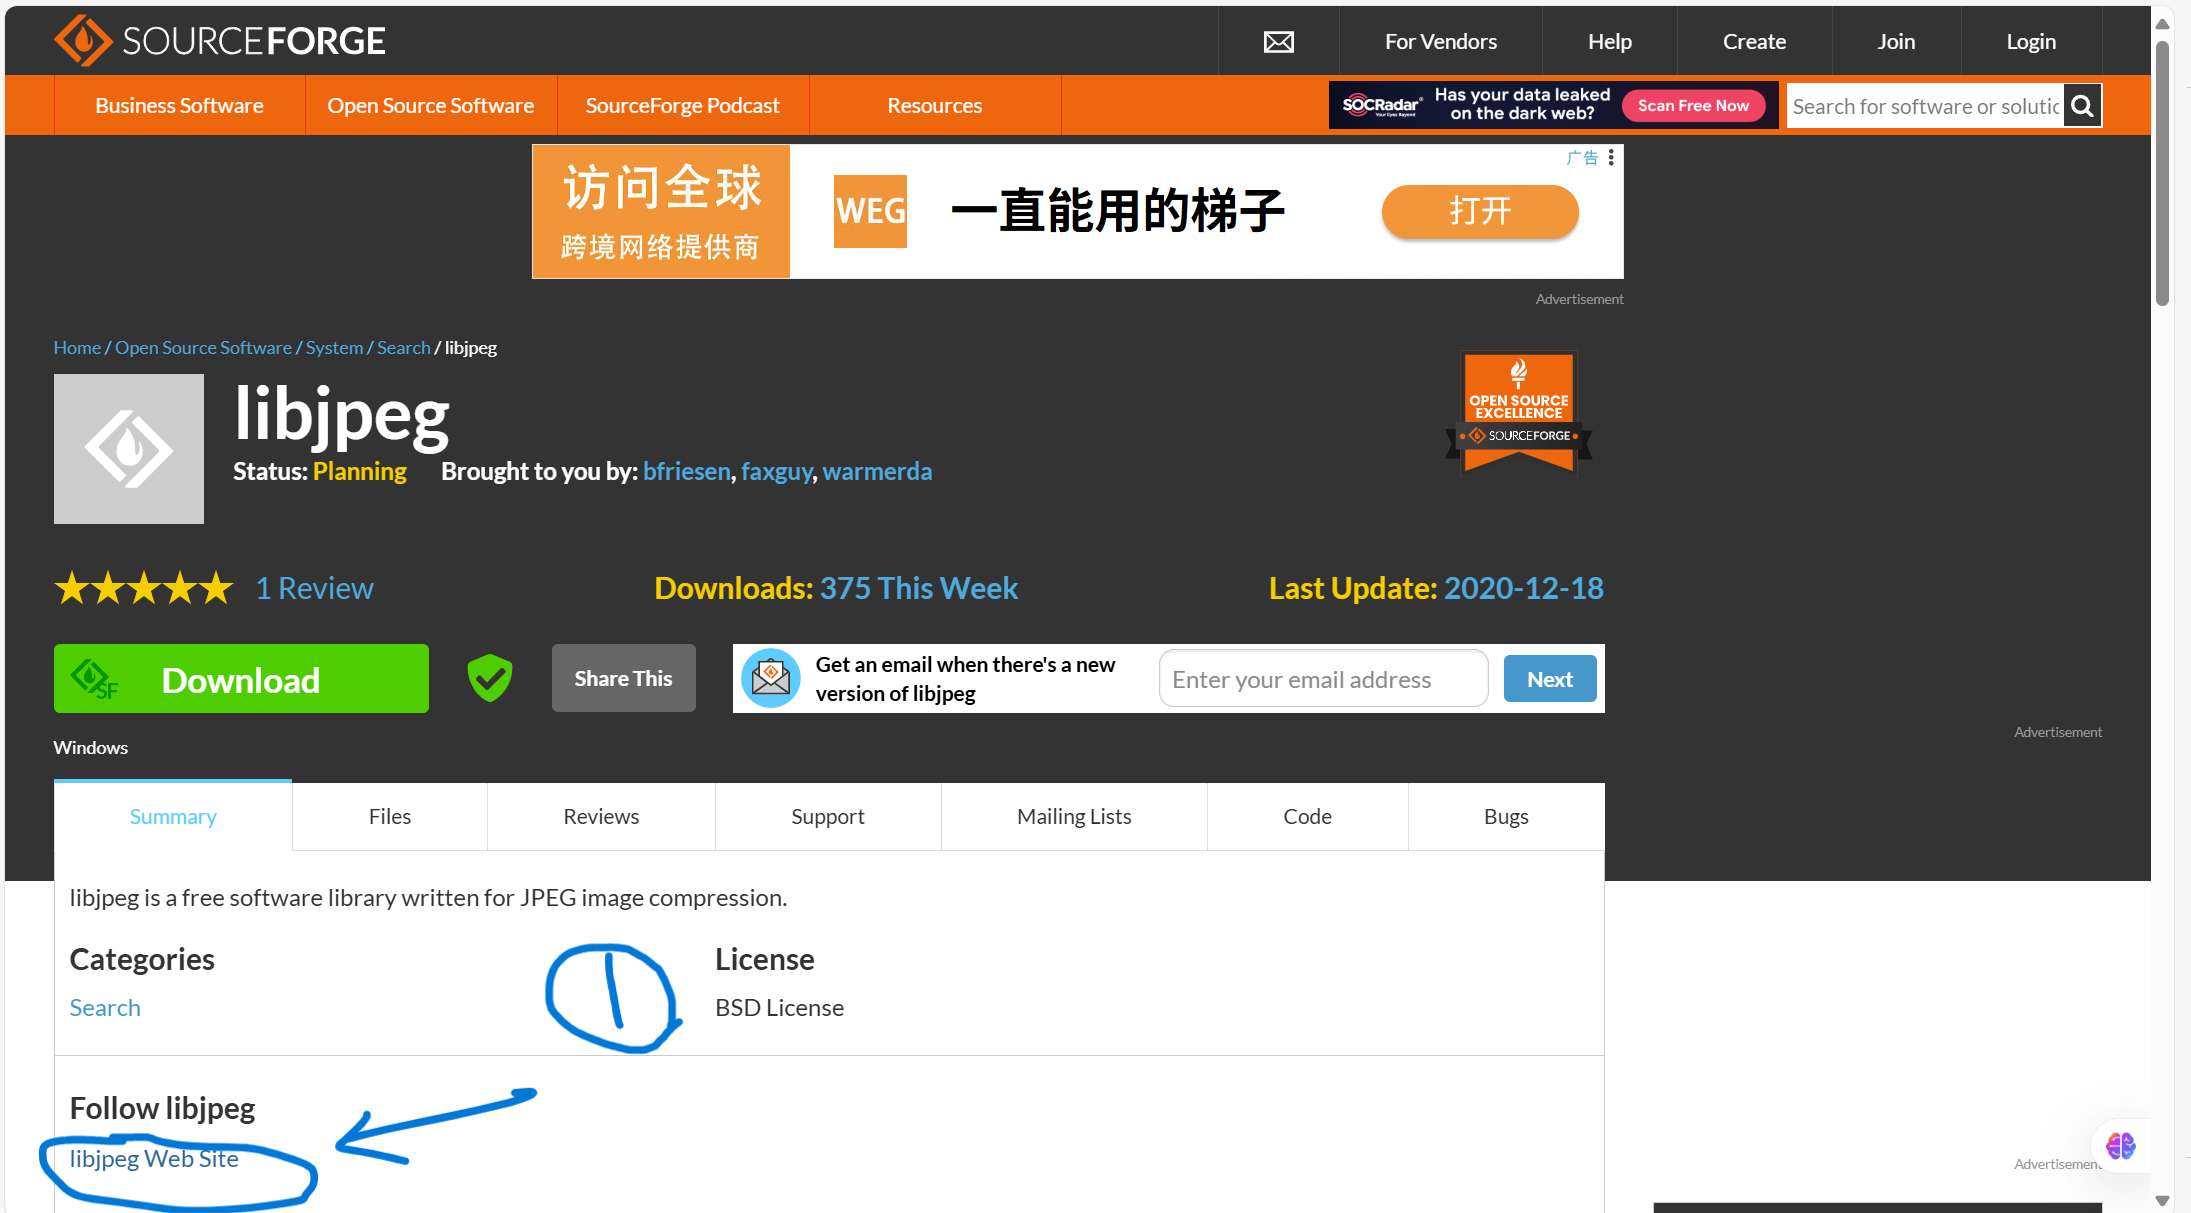Switch to the Files tab
Viewport: 2191px width, 1213px height.
click(x=389, y=816)
